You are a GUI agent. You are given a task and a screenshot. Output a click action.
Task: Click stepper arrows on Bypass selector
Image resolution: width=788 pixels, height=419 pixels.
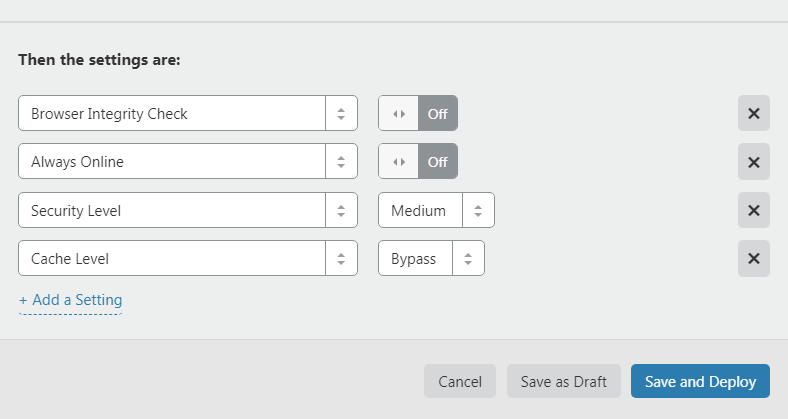click(468, 258)
